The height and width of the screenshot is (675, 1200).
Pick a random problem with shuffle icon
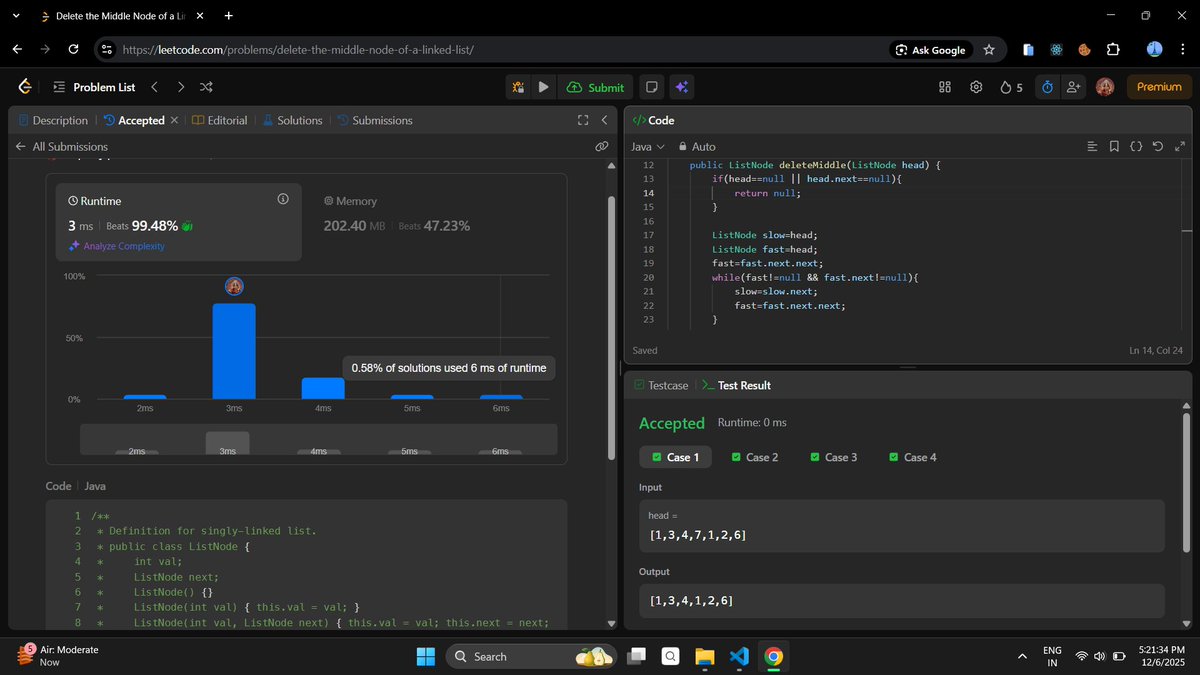tap(206, 87)
